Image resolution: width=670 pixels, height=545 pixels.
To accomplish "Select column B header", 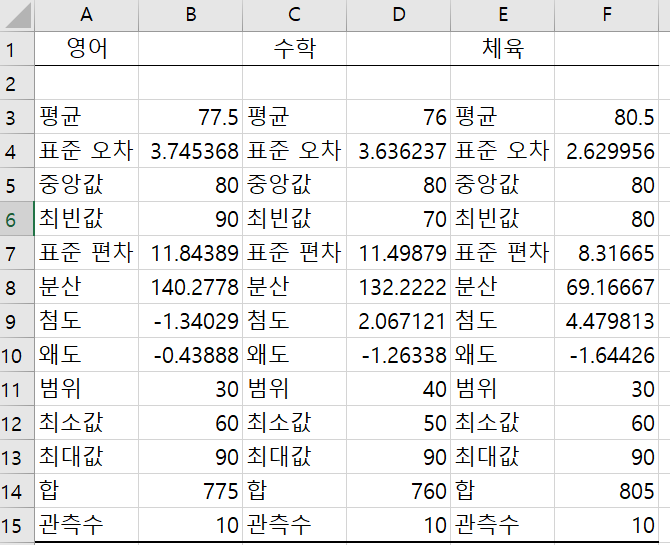I will [x=191, y=15].
